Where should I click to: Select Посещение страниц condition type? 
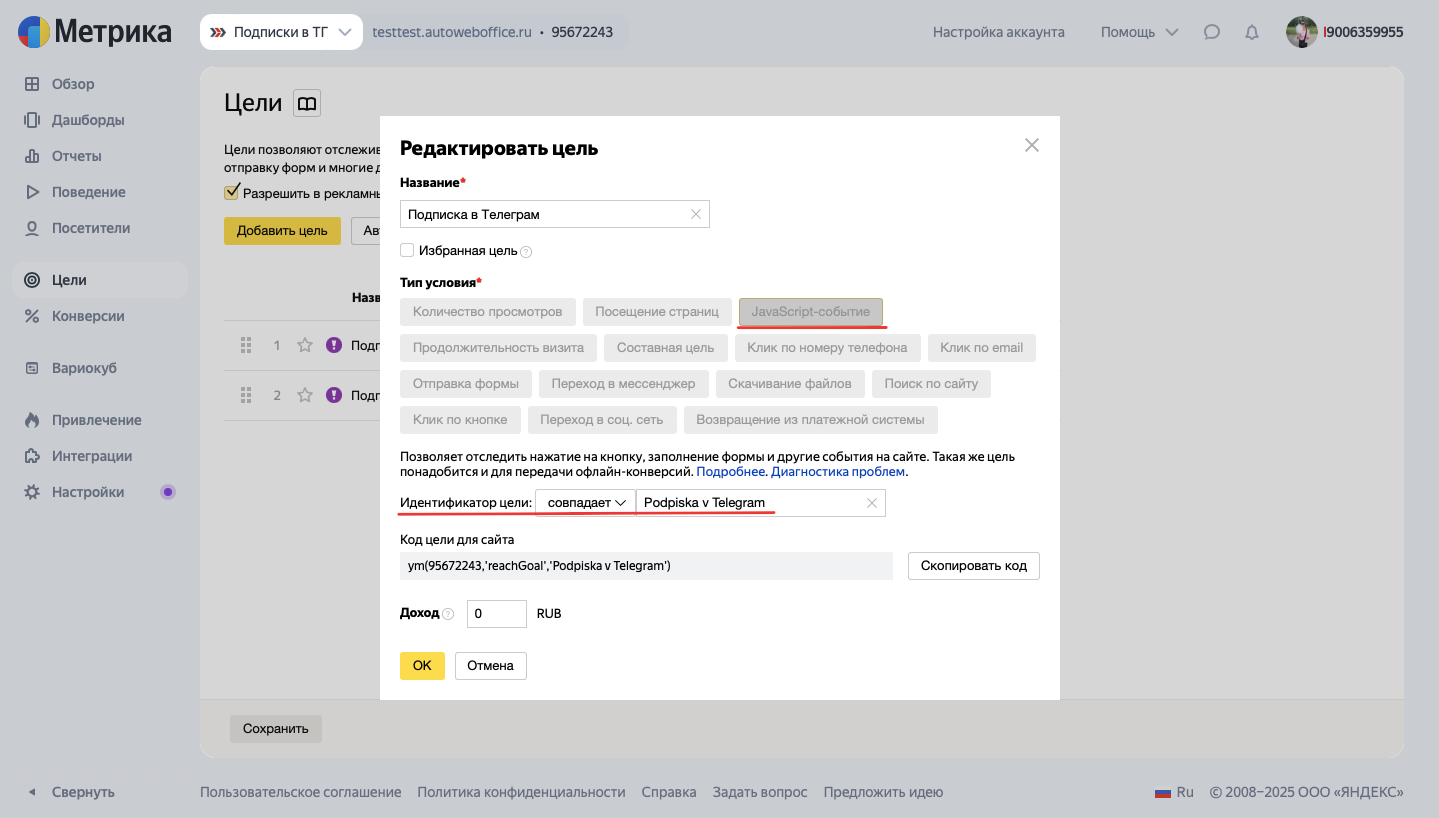[657, 312]
